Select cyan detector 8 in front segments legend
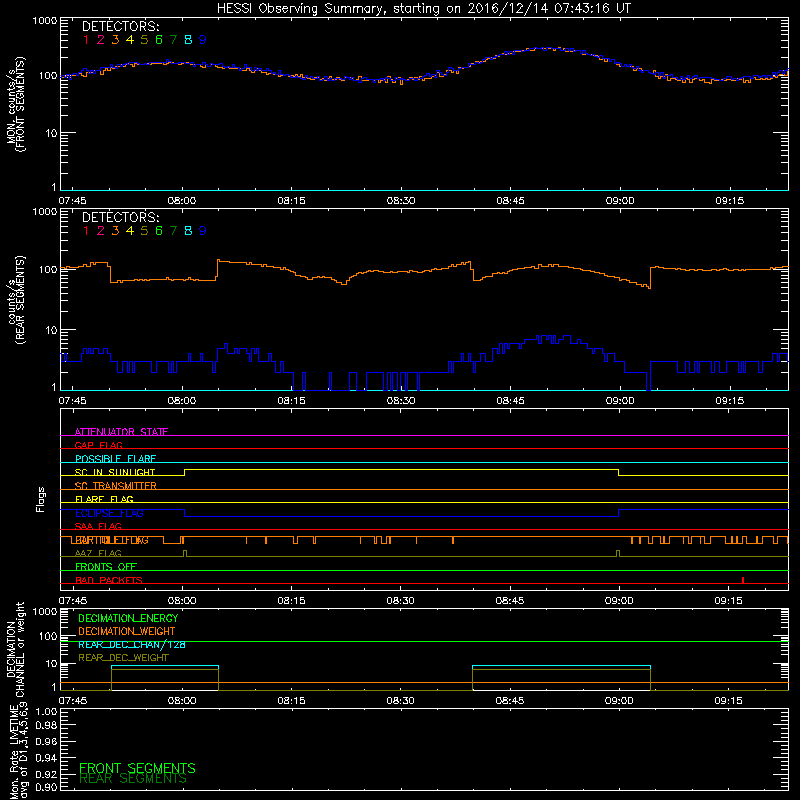800x800 pixels. tap(188, 40)
